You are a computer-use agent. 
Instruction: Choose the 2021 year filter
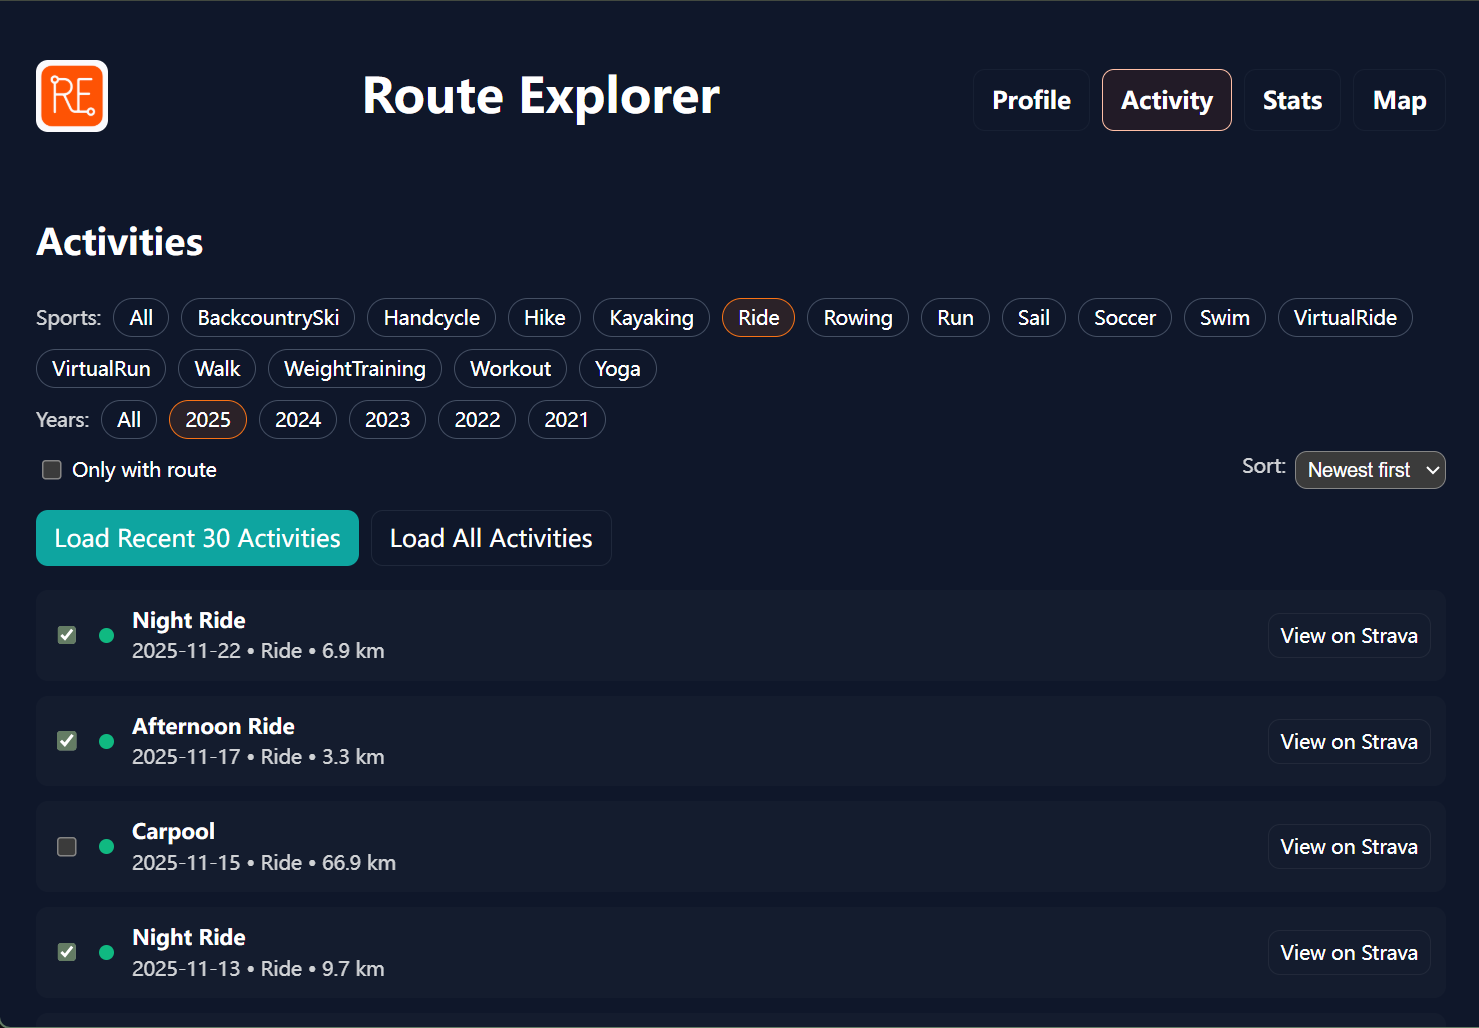click(x=566, y=420)
